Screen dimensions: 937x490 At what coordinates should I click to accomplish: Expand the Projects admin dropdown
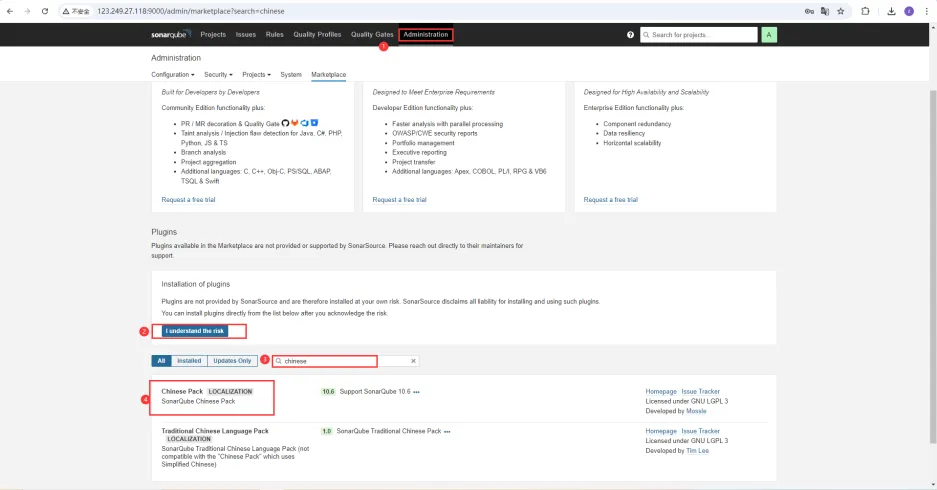coord(257,75)
